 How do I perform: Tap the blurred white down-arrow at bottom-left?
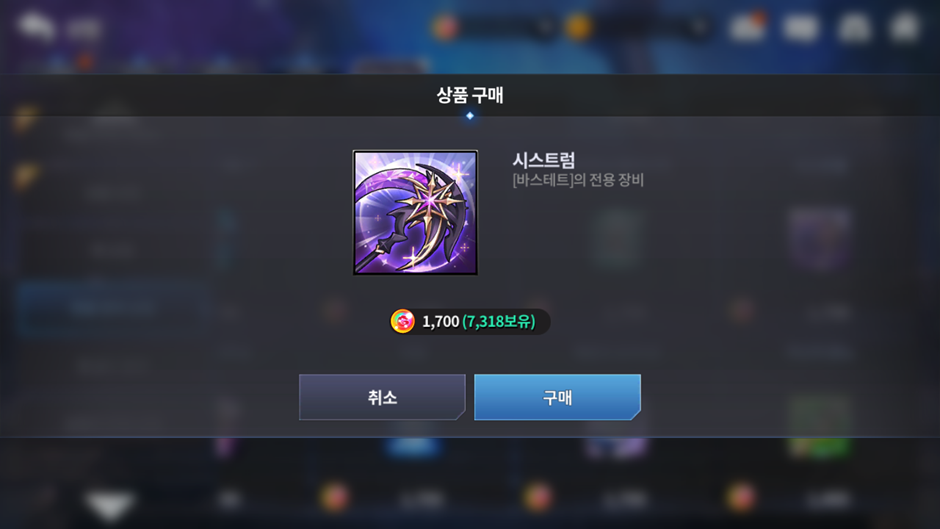[x=110, y=505]
